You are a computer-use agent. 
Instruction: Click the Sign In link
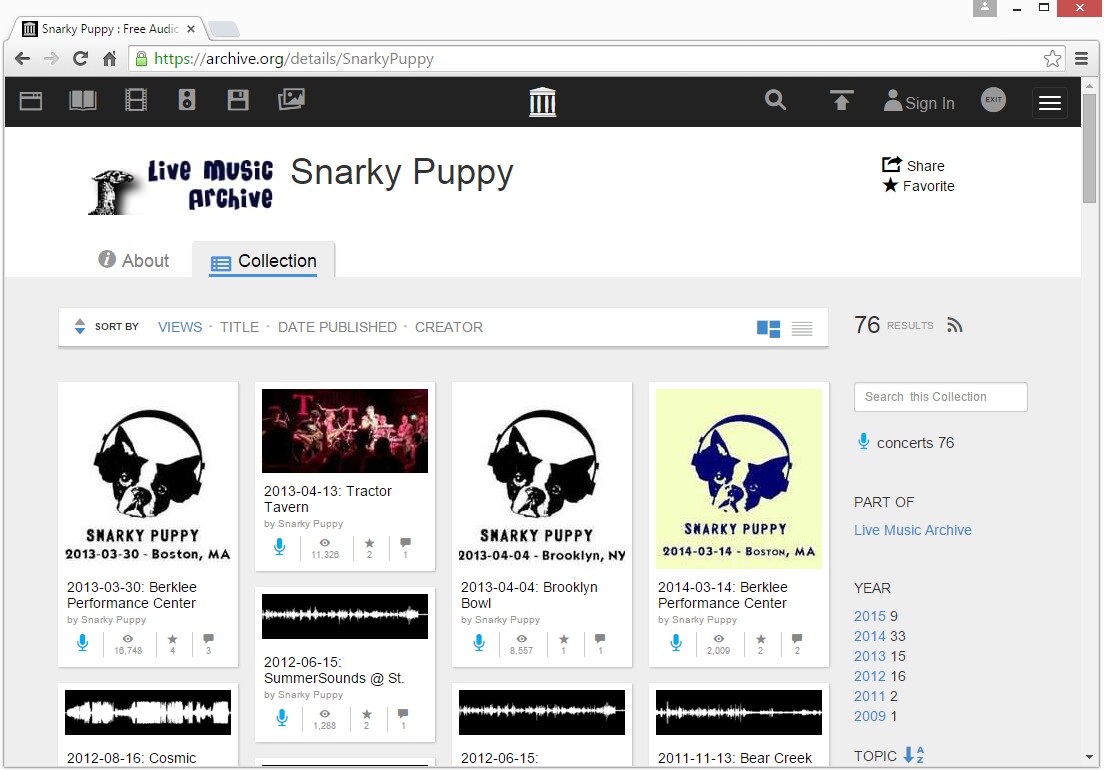point(920,103)
